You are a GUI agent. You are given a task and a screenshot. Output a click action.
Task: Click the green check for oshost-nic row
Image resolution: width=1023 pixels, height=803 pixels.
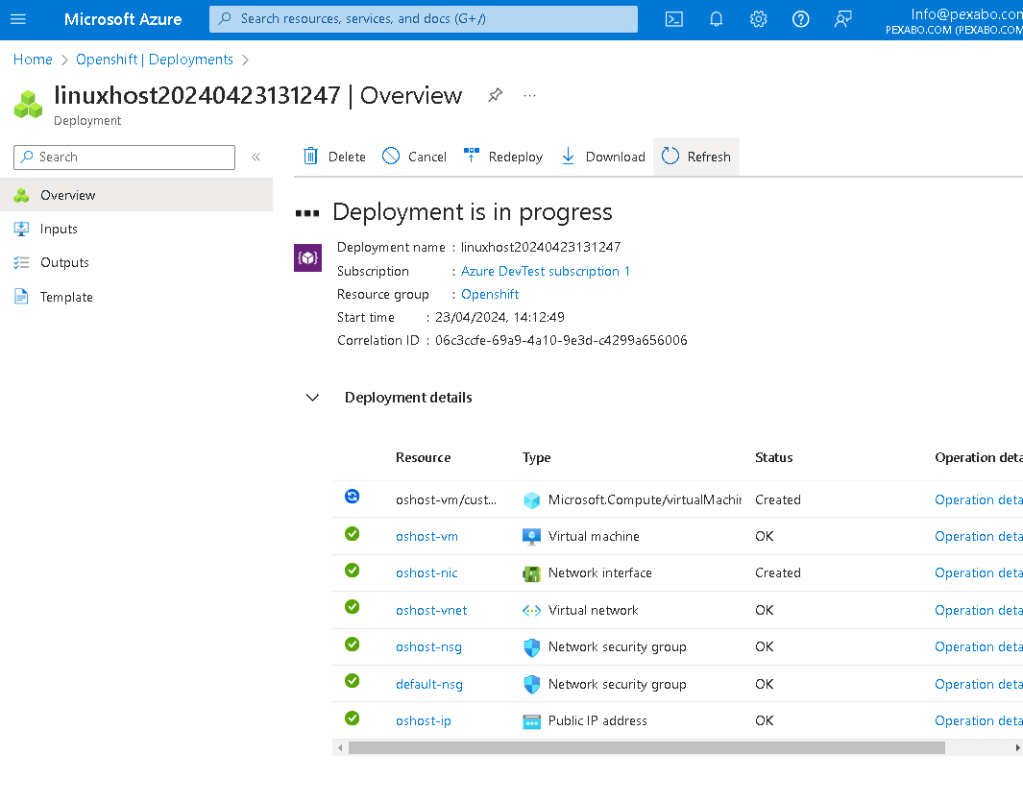coord(352,571)
